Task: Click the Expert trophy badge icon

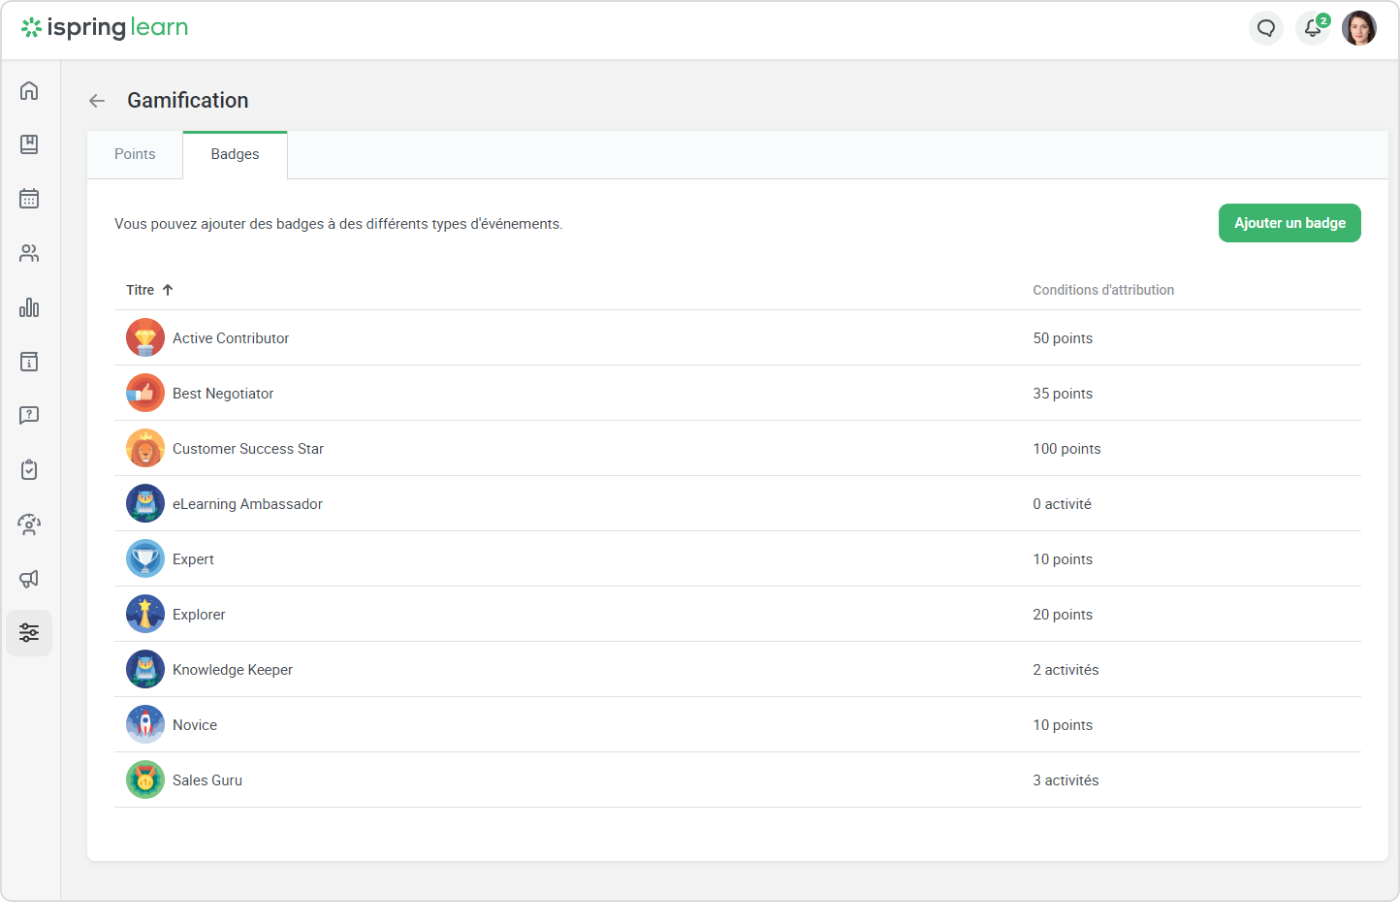Action: tap(145, 559)
